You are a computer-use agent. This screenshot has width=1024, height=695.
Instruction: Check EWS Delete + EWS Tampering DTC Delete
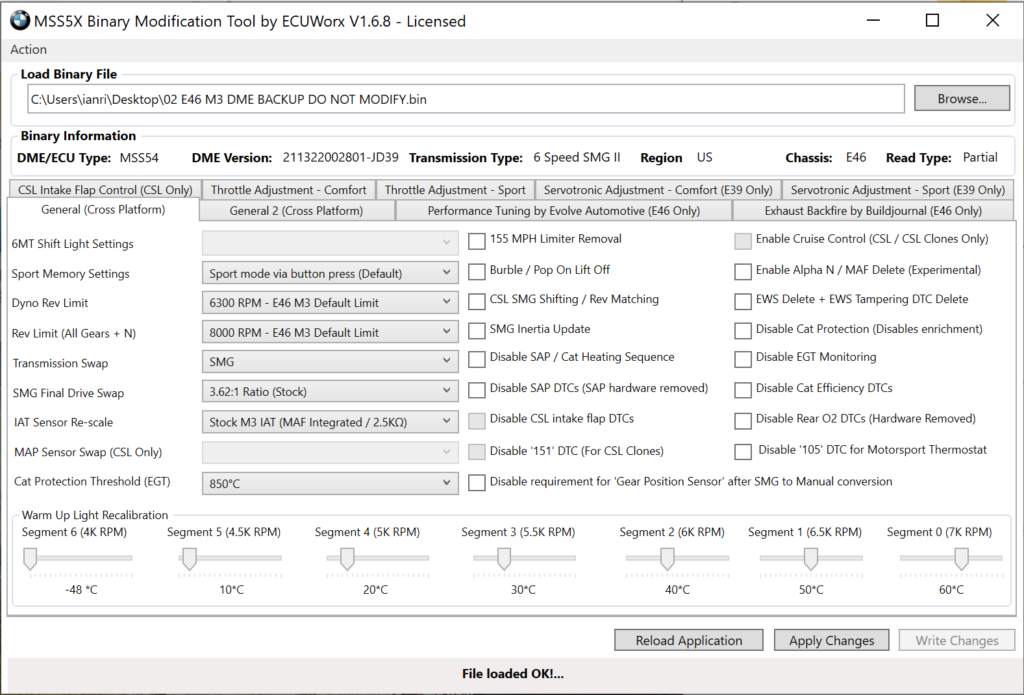(x=743, y=300)
